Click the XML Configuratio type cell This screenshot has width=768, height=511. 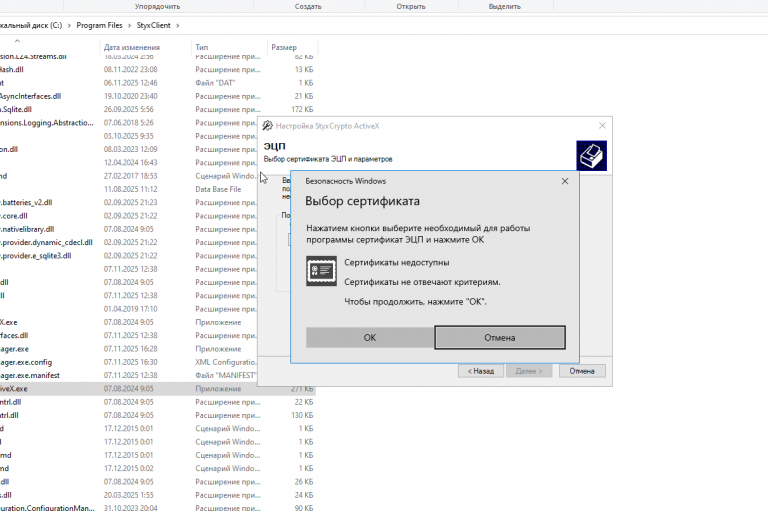[x=226, y=362]
